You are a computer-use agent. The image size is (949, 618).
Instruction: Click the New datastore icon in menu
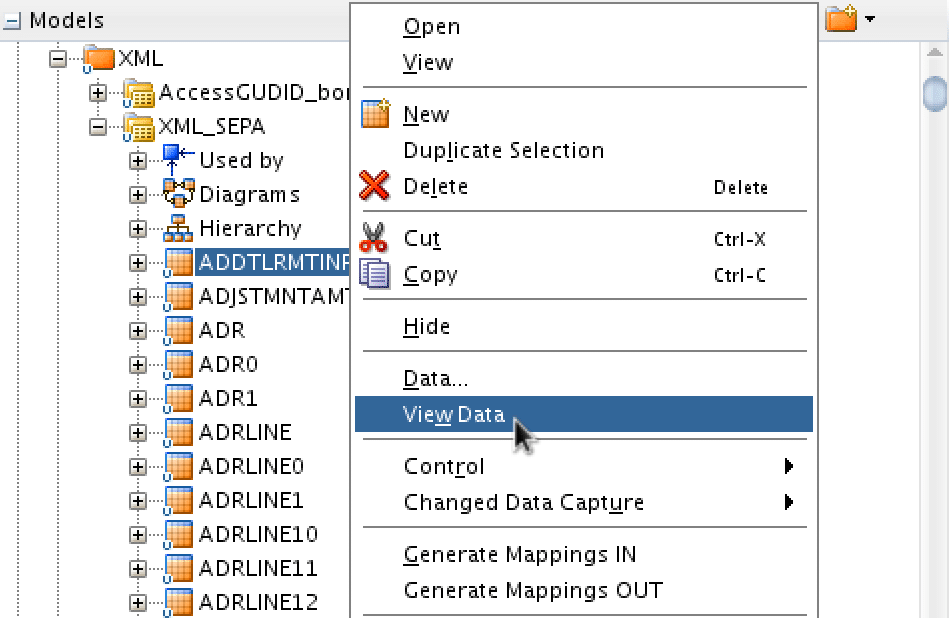coord(376,114)
